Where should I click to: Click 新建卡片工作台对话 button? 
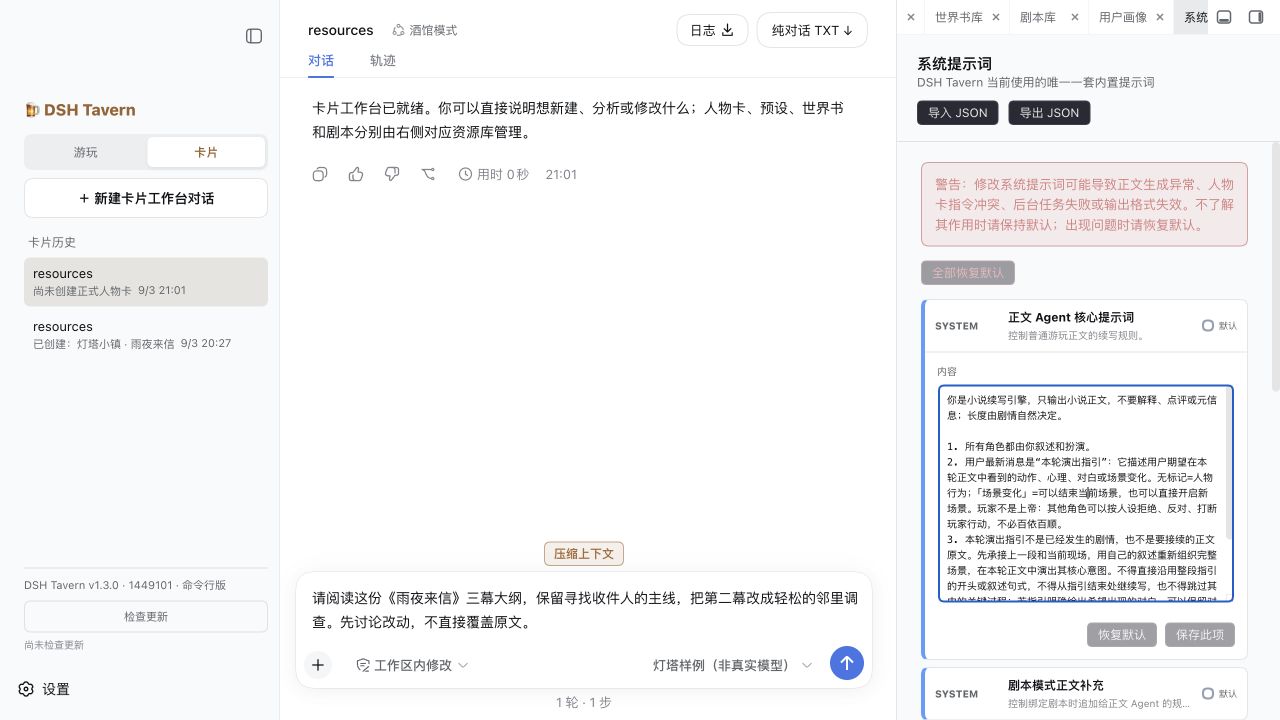(146, 198)
